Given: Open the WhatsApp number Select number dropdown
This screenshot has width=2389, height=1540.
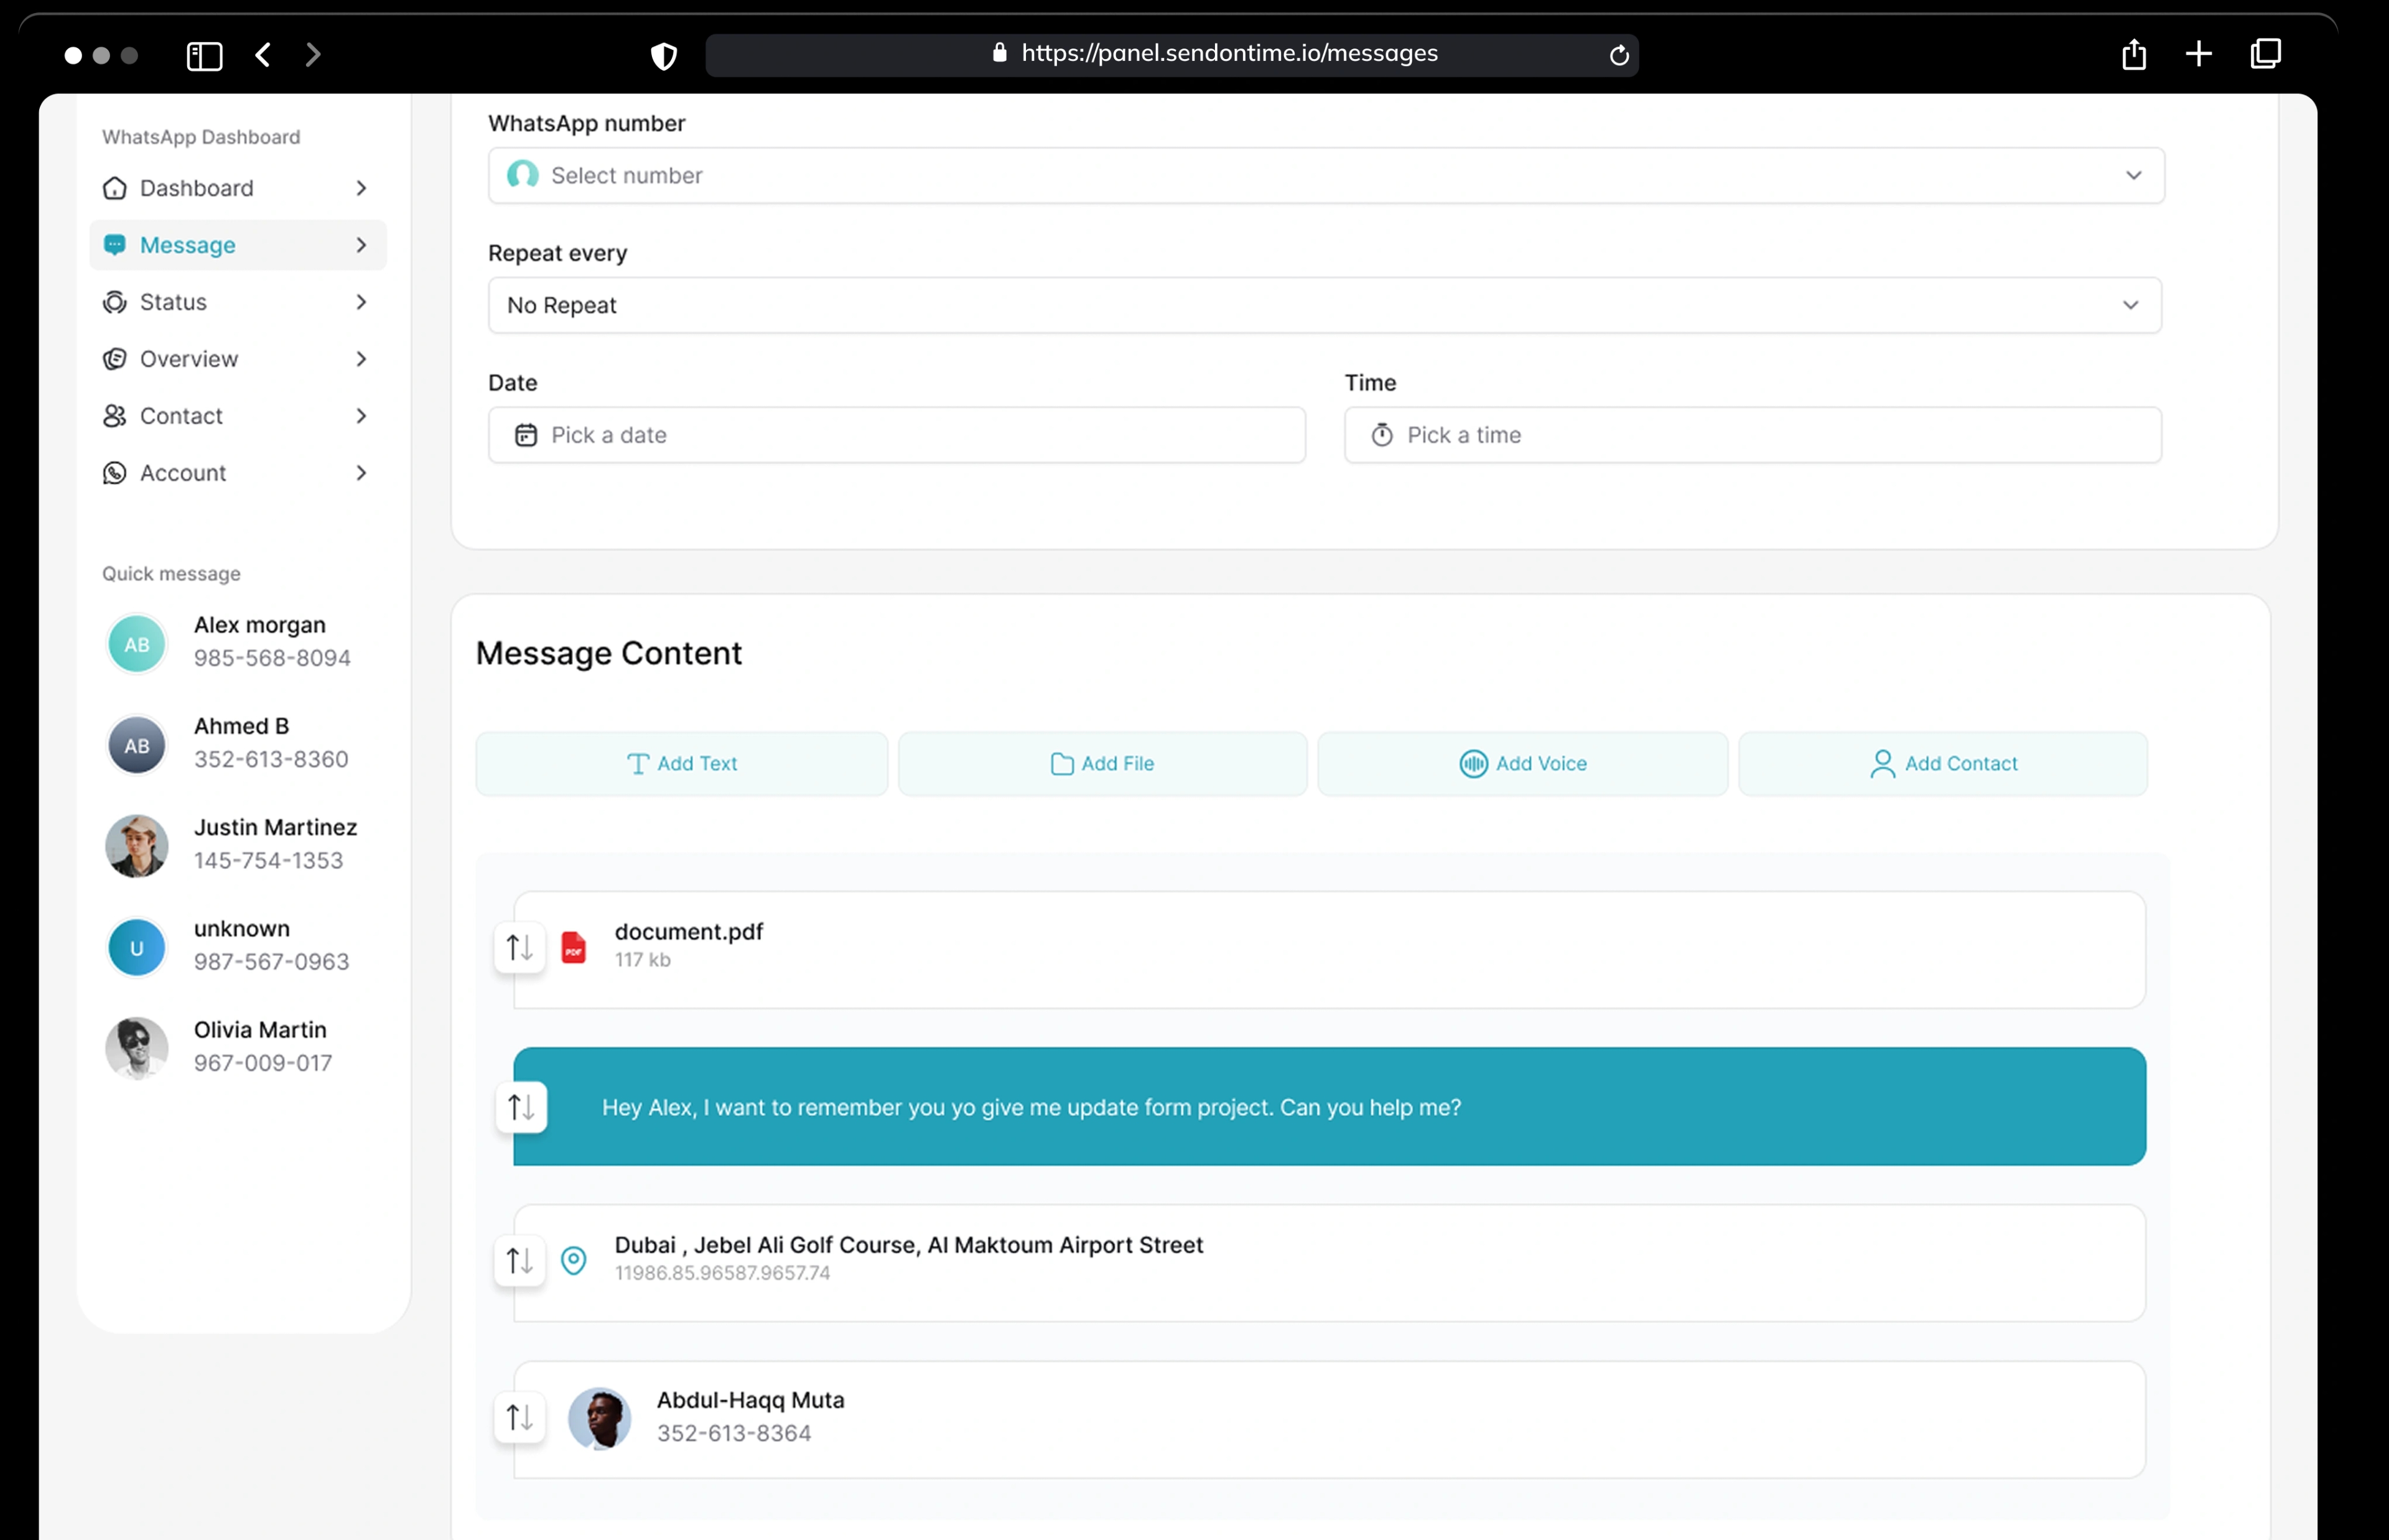Looking at the screenshot, I should coord(1326,176).
